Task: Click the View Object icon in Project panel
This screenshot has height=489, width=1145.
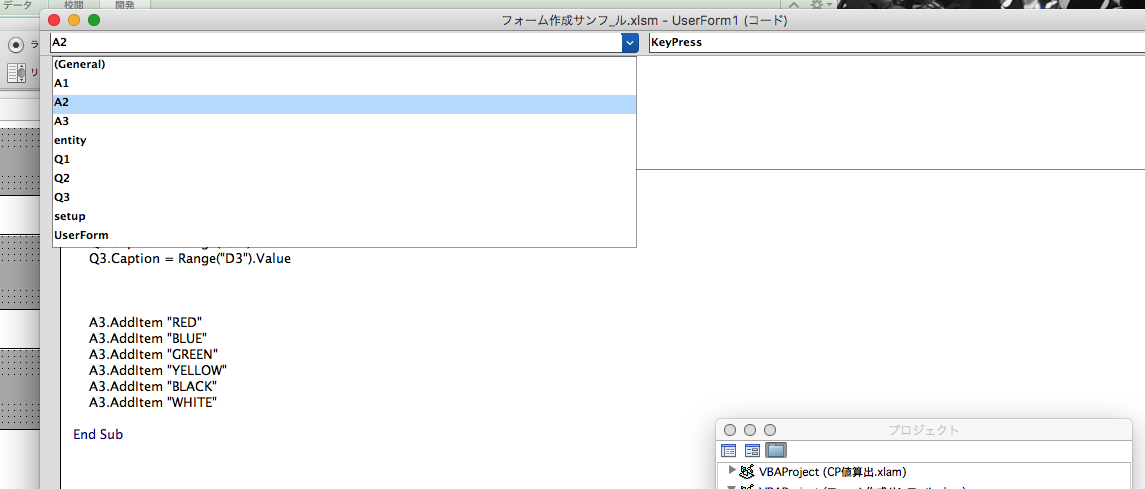Action: pos(752,451)
